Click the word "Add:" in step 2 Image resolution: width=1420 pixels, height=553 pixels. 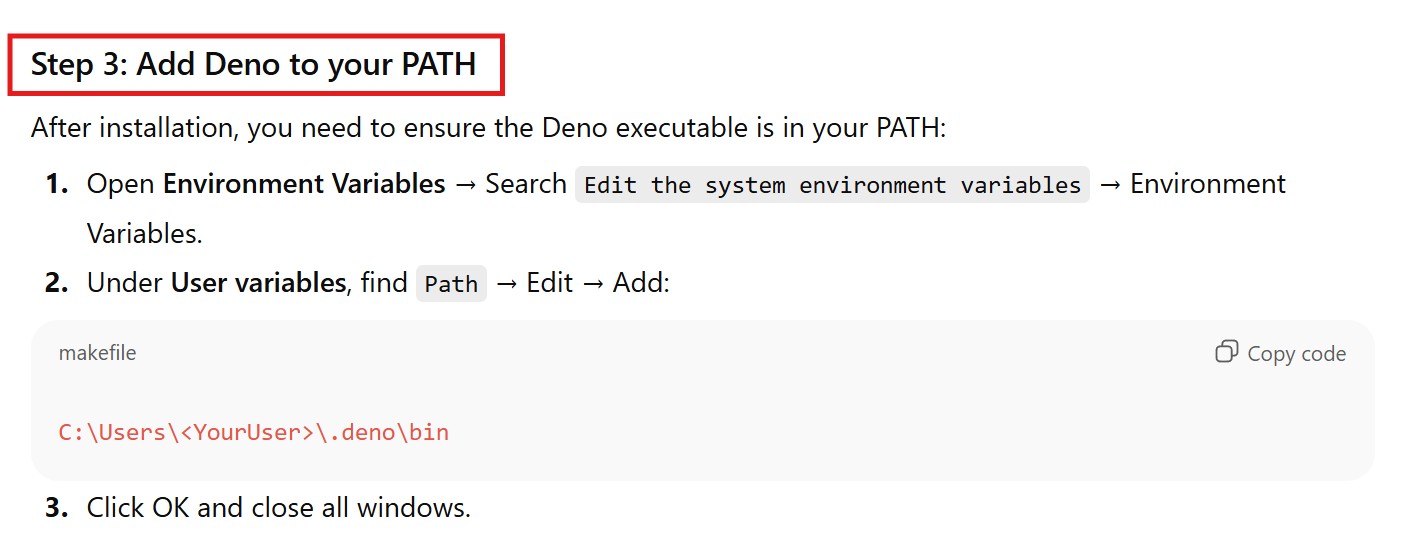(641, 283)
